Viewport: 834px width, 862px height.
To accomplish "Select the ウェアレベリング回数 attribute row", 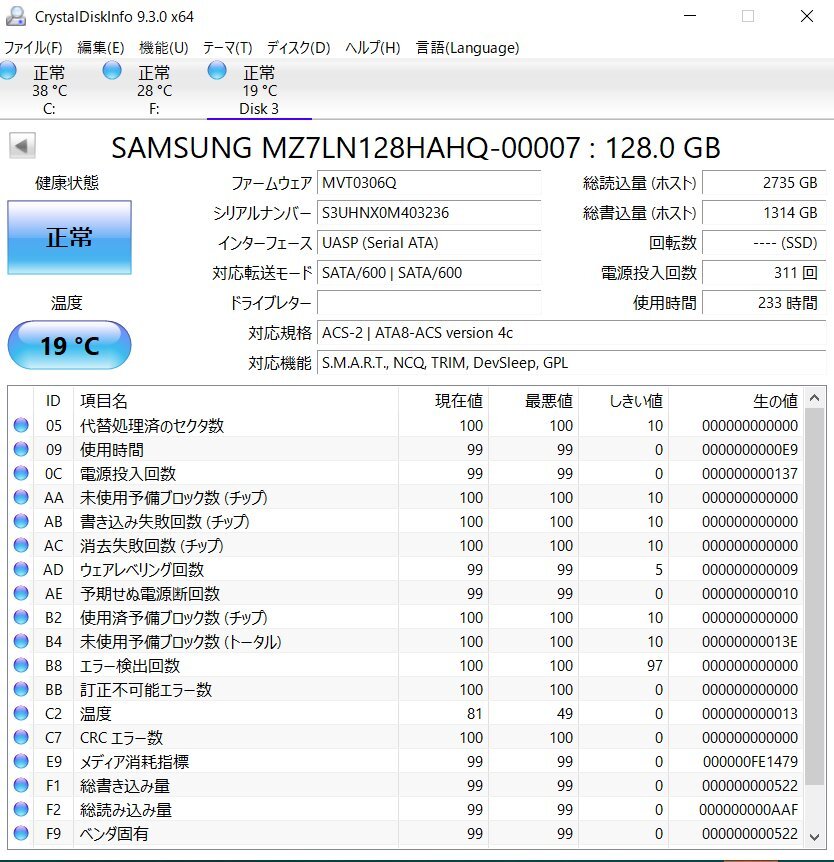I will (x=407, y=570).
